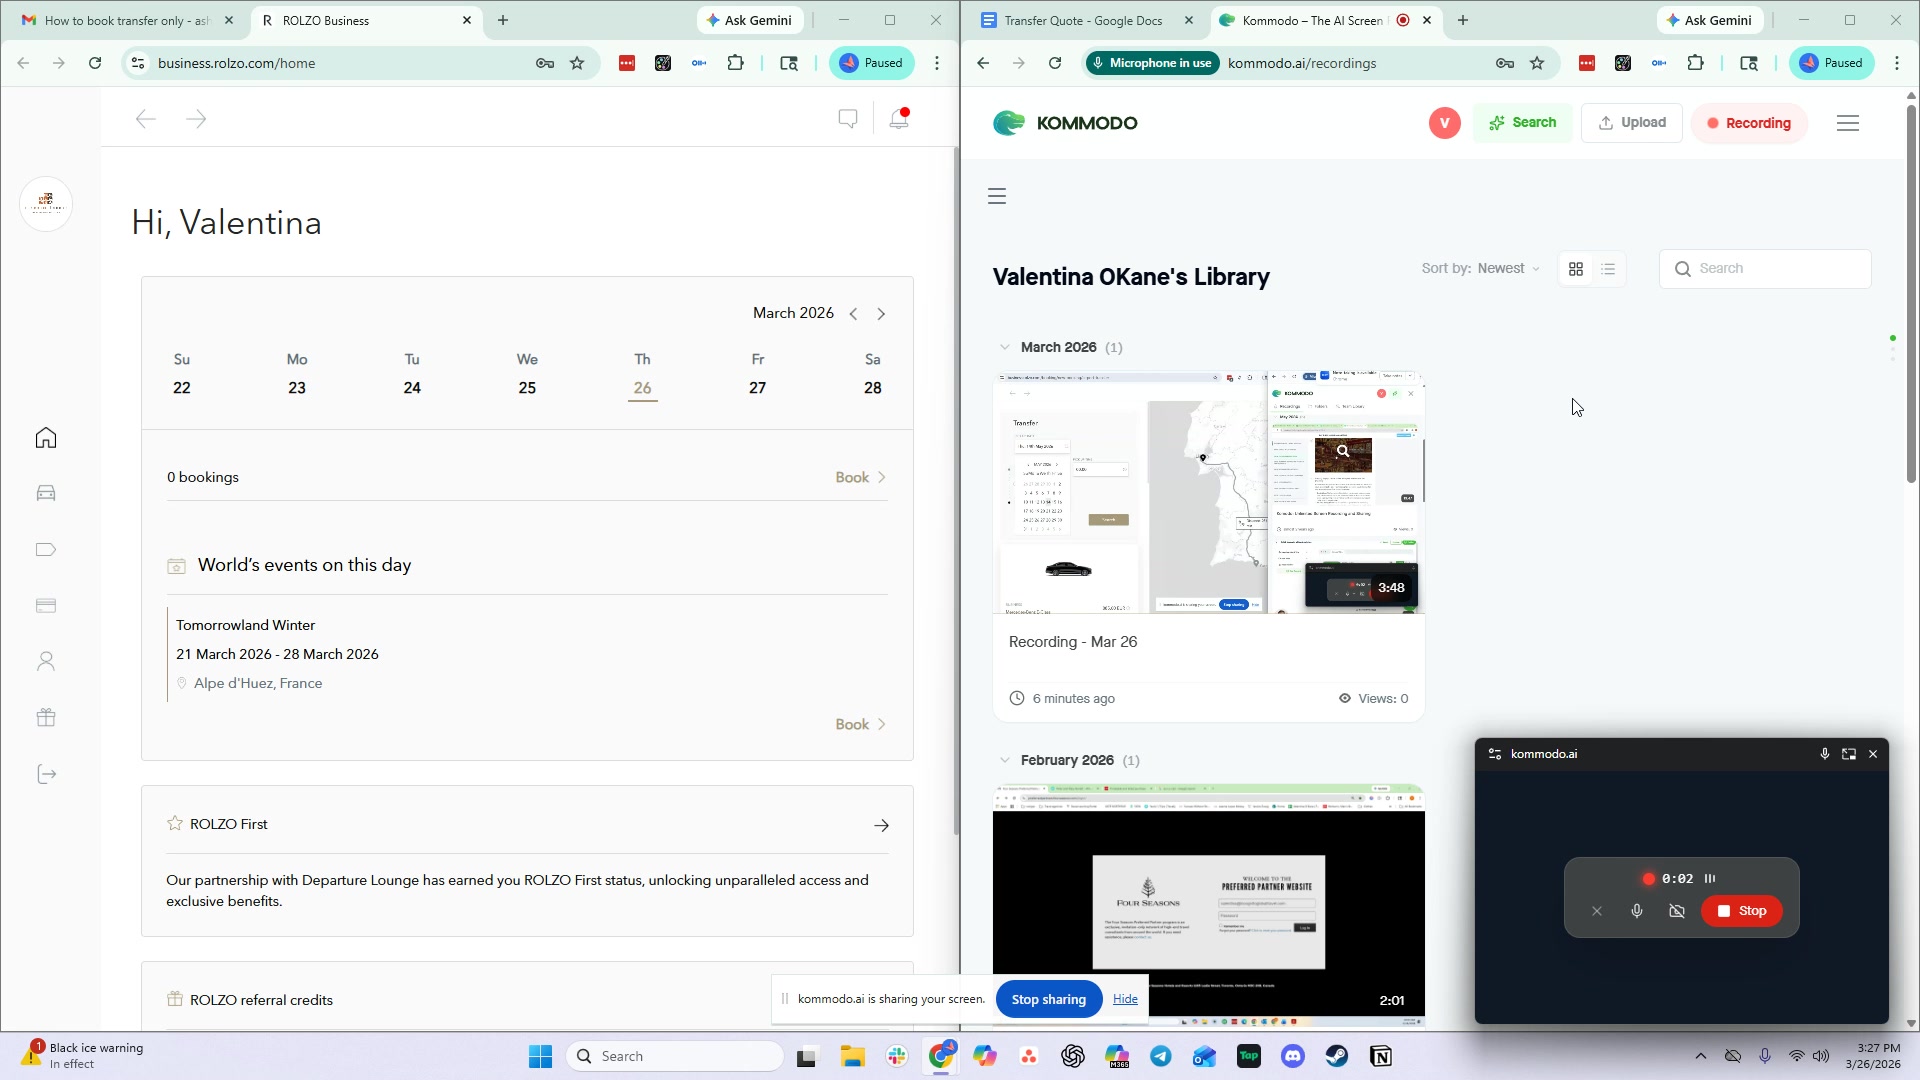1920x1080 pixels.
Task: Open the payment card sidebar icon
Action: (46, 606)
